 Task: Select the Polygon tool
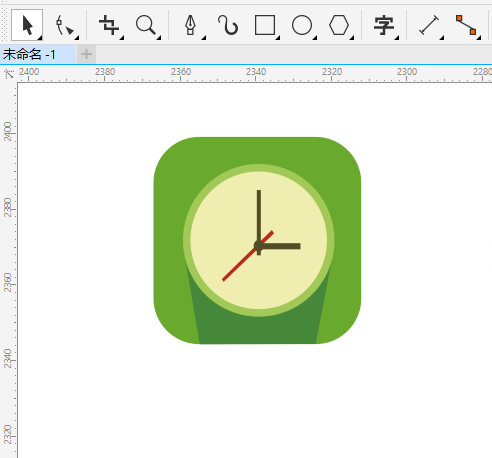[339, 25]
